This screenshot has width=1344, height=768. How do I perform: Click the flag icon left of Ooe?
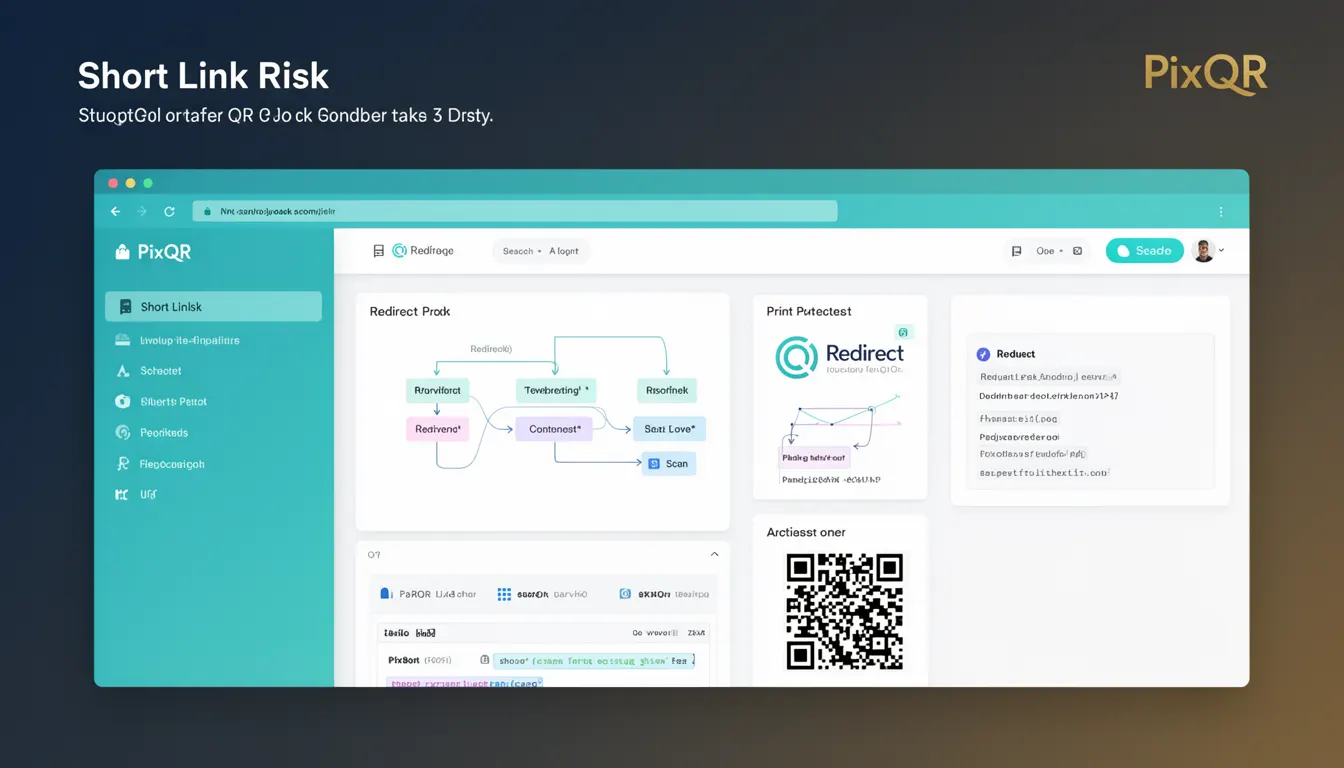pyautogui.click(x=1016, y=252)
